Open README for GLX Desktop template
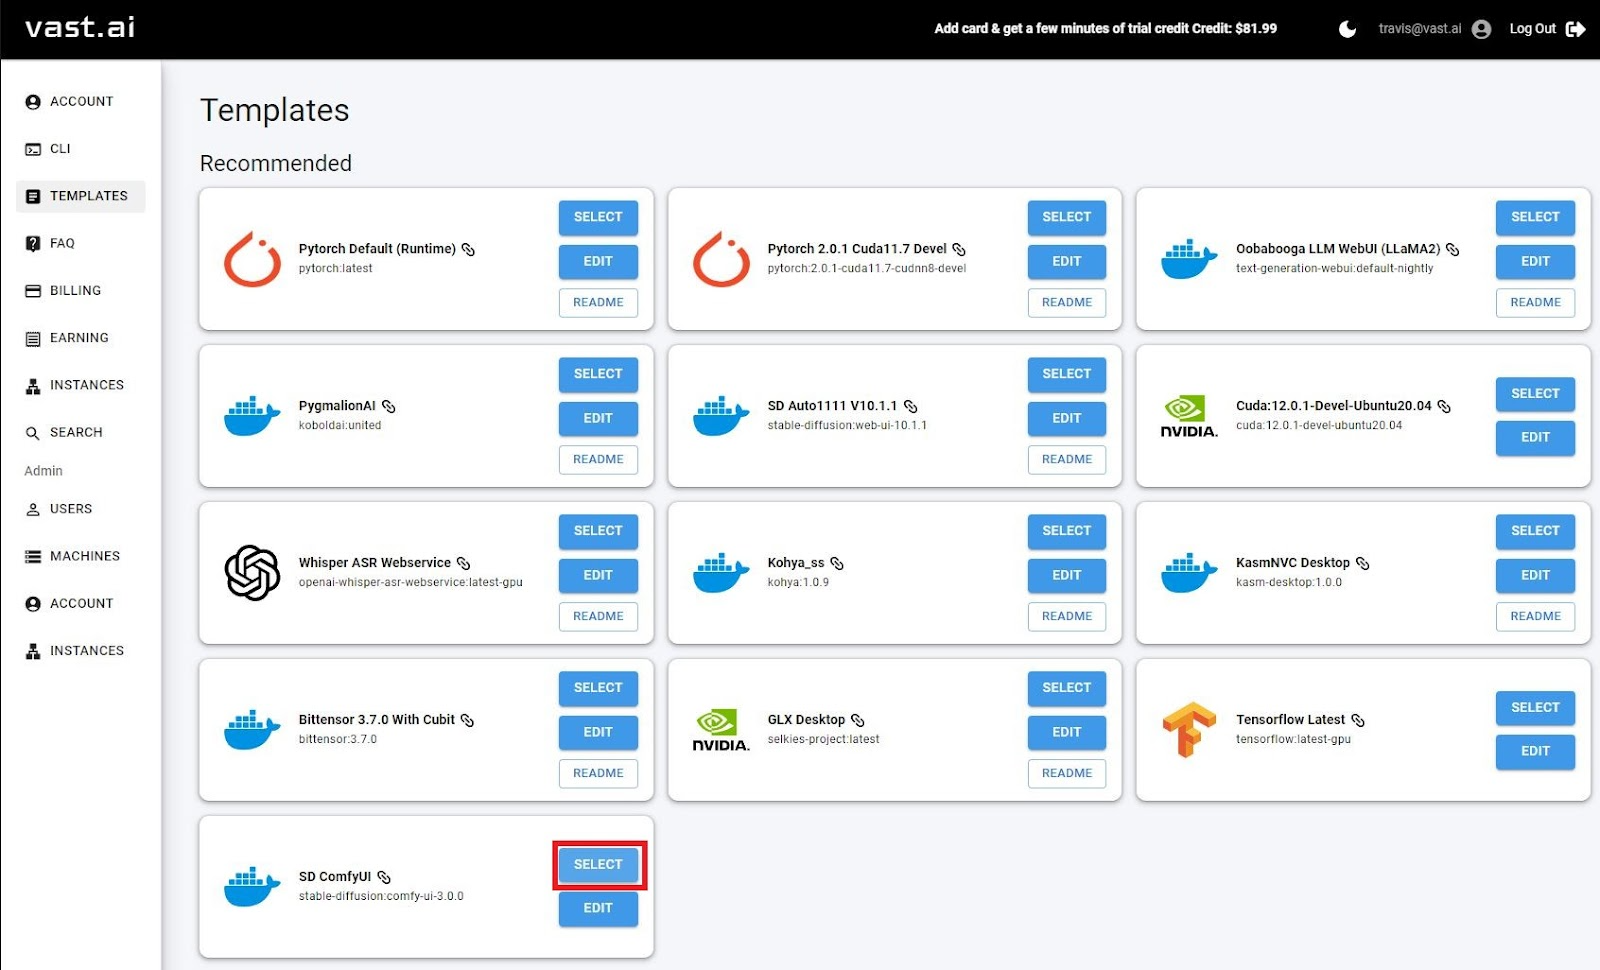Image resolution: width=1600 pixels, height=970 pixels. pos(1067,774)
